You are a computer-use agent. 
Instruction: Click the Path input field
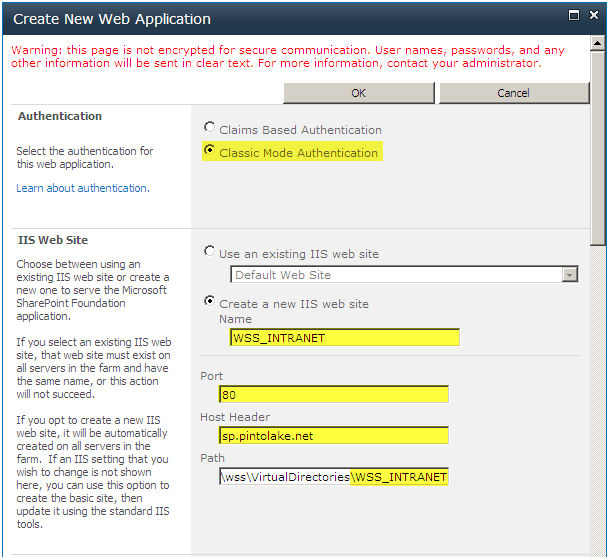(334, 477)
